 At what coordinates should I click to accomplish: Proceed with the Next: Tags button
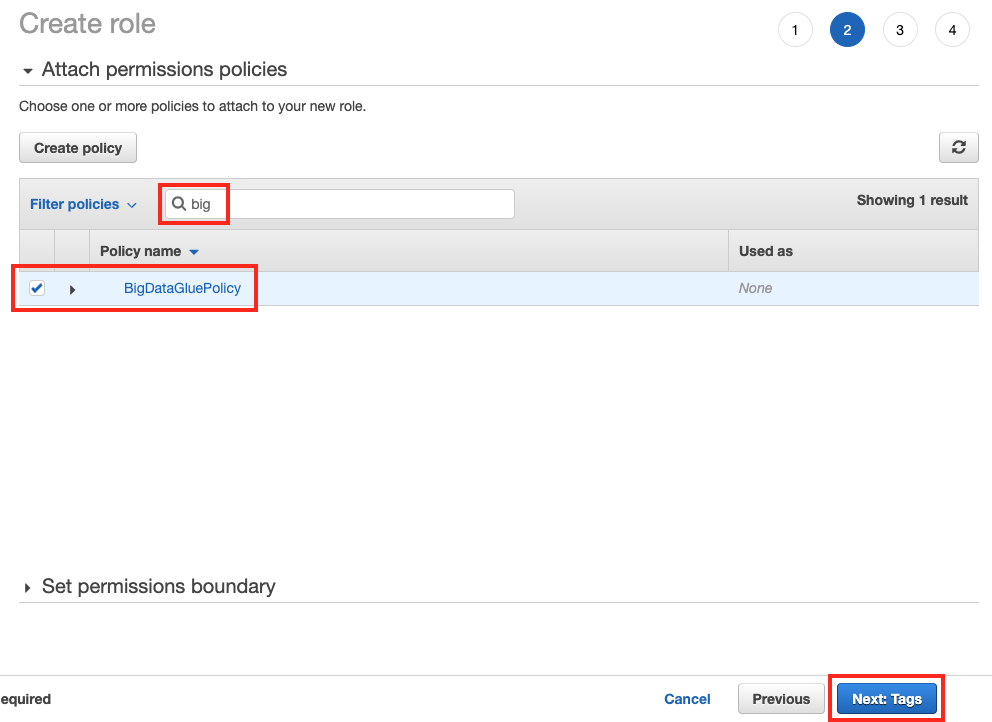click(x=886, y=699)
